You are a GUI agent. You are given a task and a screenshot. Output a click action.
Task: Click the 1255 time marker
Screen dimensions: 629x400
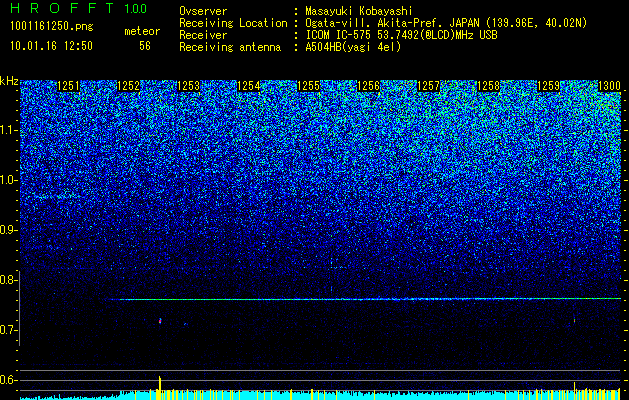(308, 86)
